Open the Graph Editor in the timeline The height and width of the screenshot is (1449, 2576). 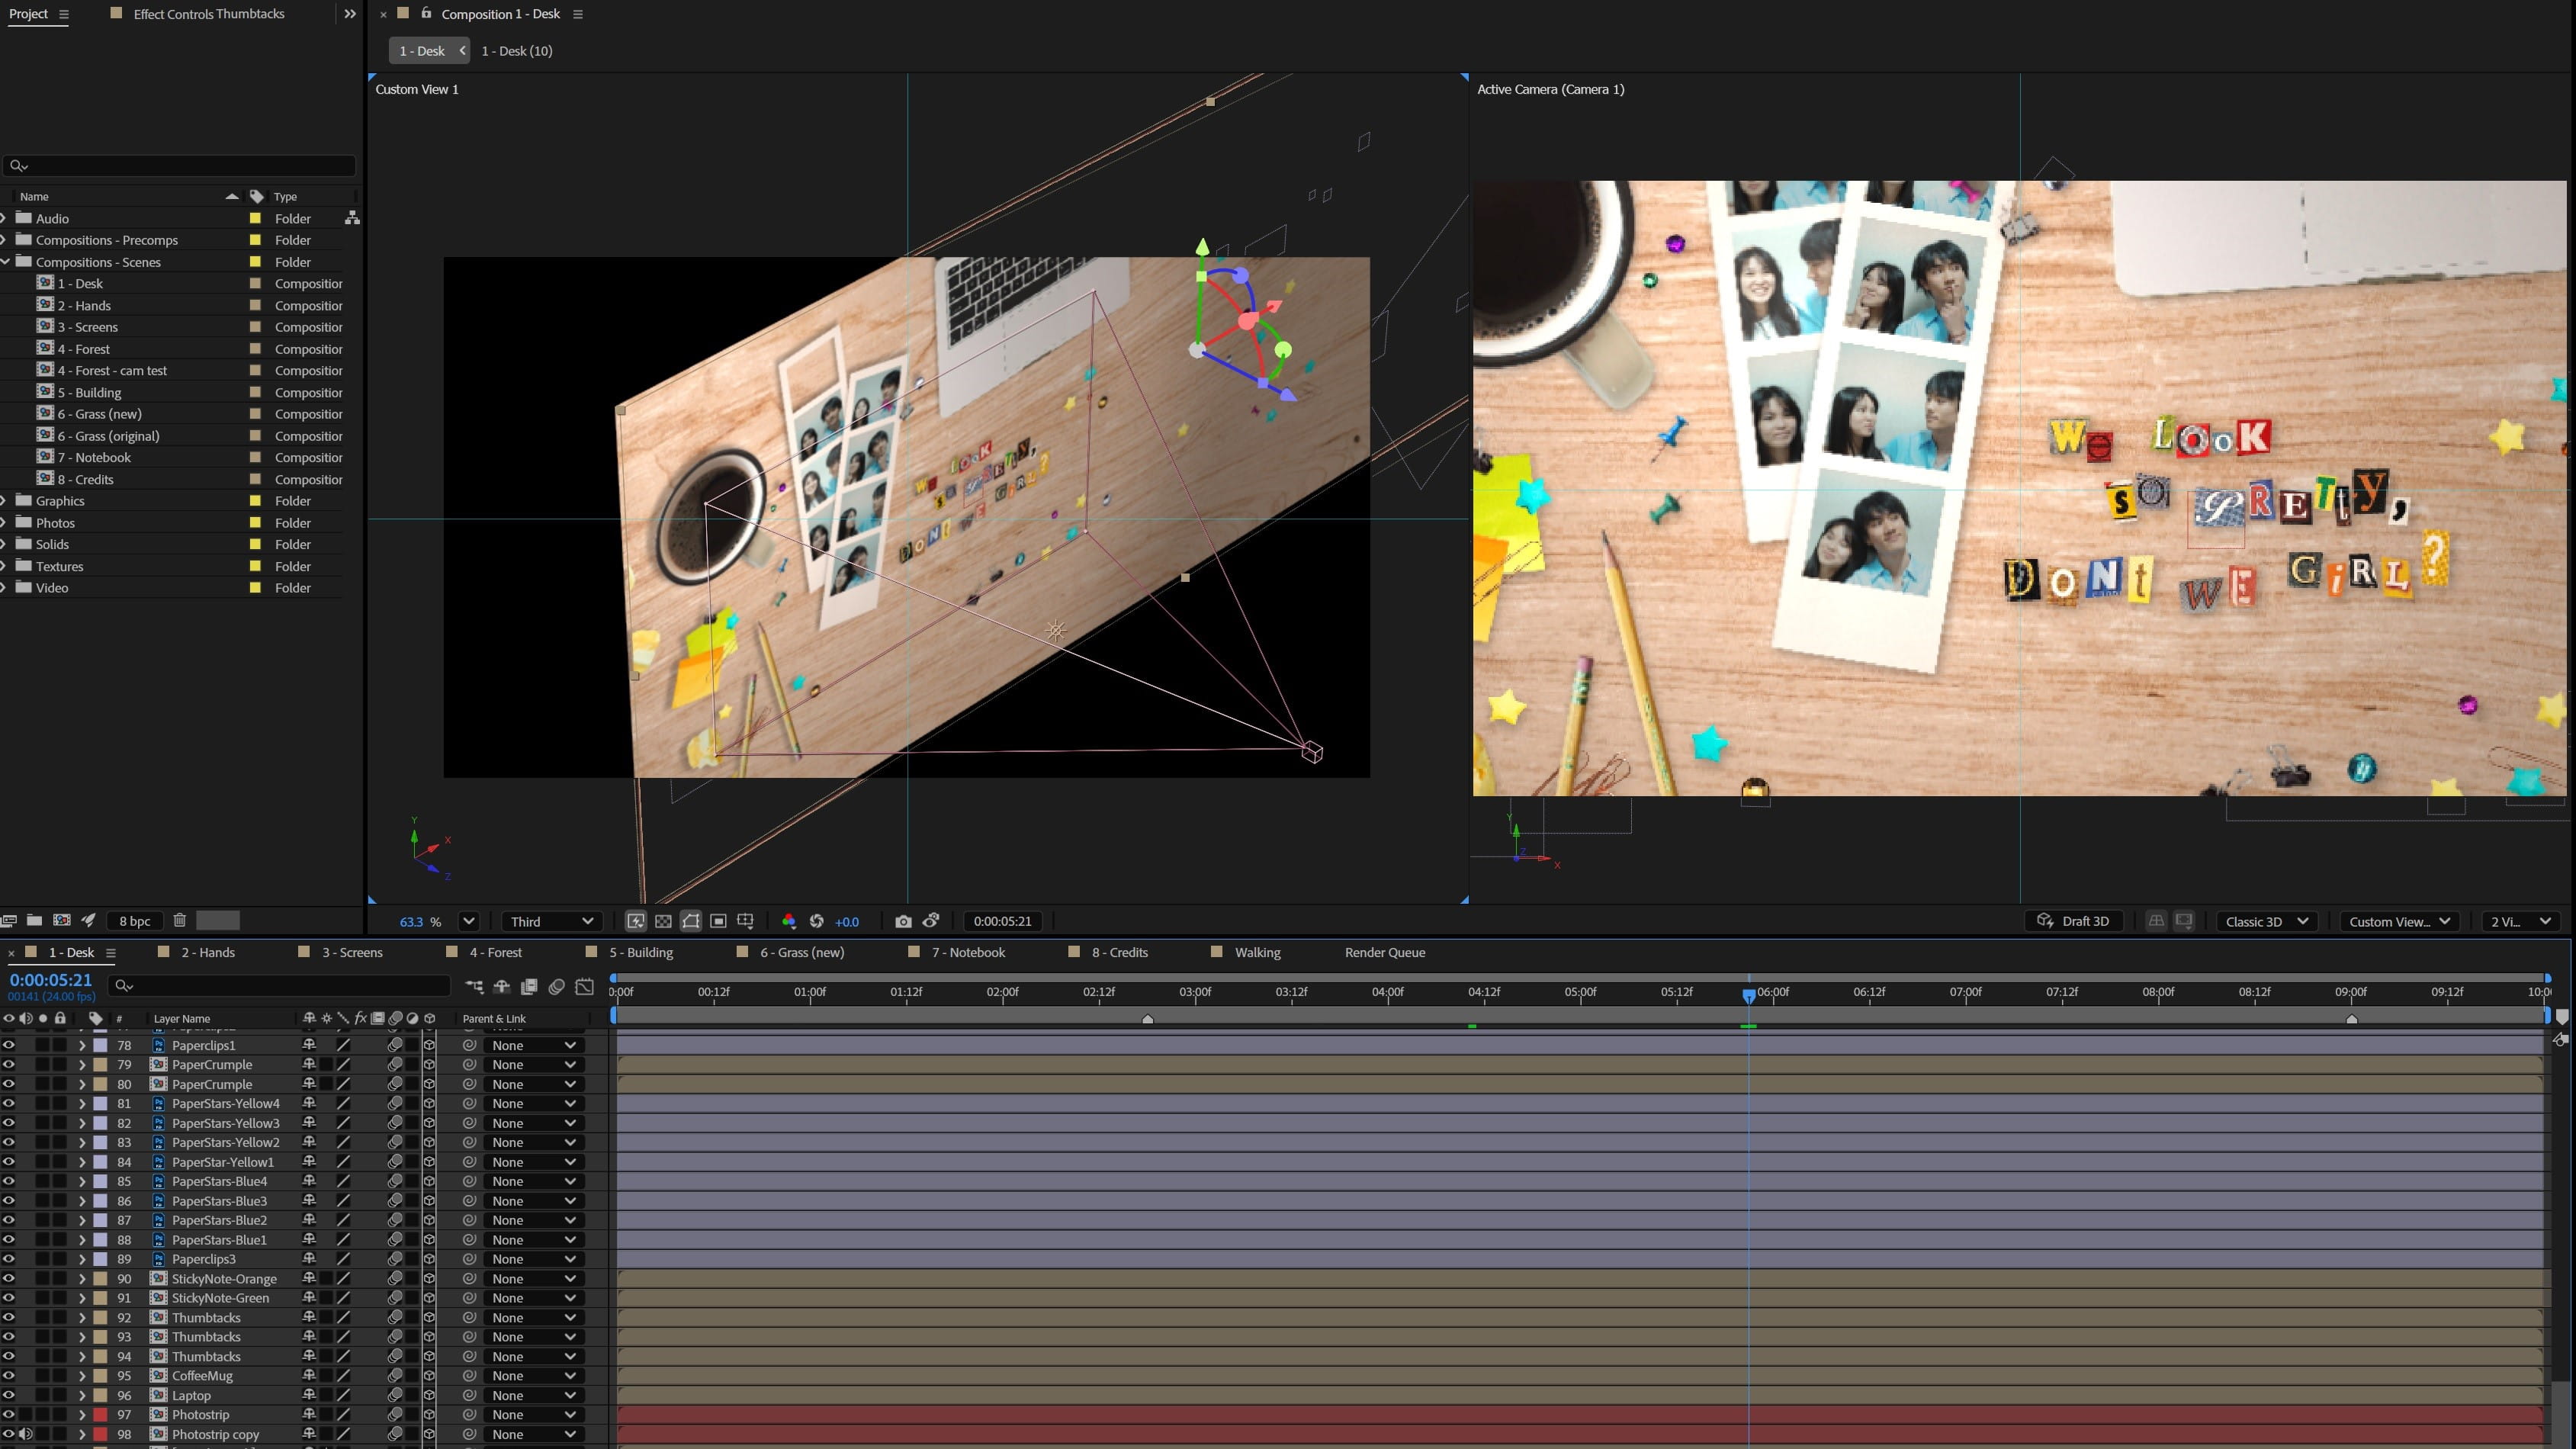pyautogui.click(x=585, y=986)
